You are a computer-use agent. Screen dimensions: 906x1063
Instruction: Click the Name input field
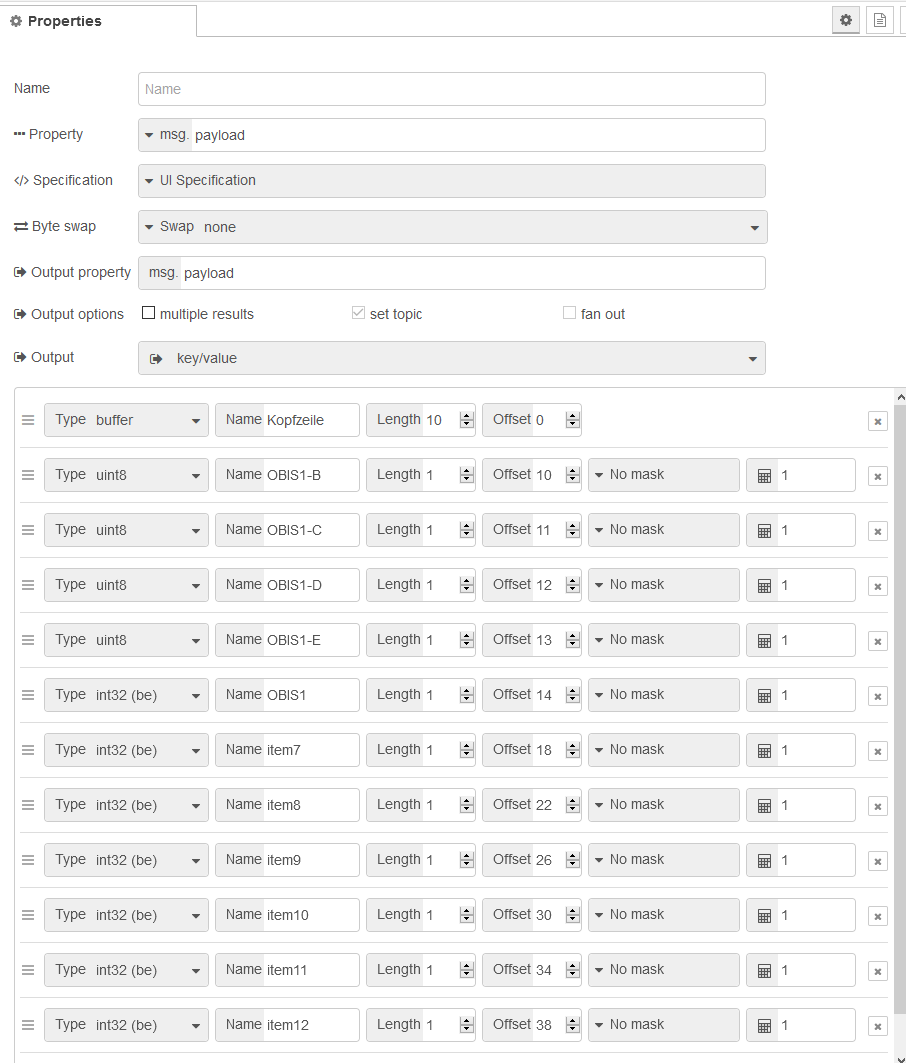tap(452, 89)
